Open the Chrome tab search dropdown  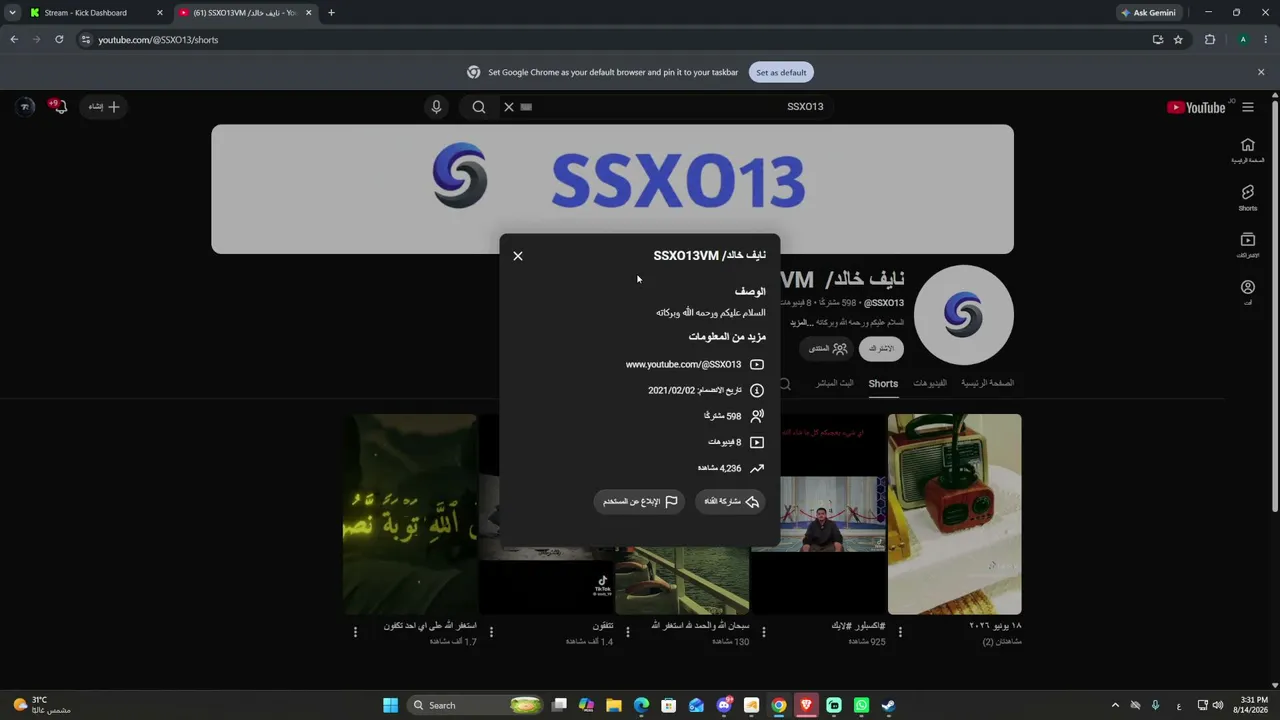(x=12, y=13)
